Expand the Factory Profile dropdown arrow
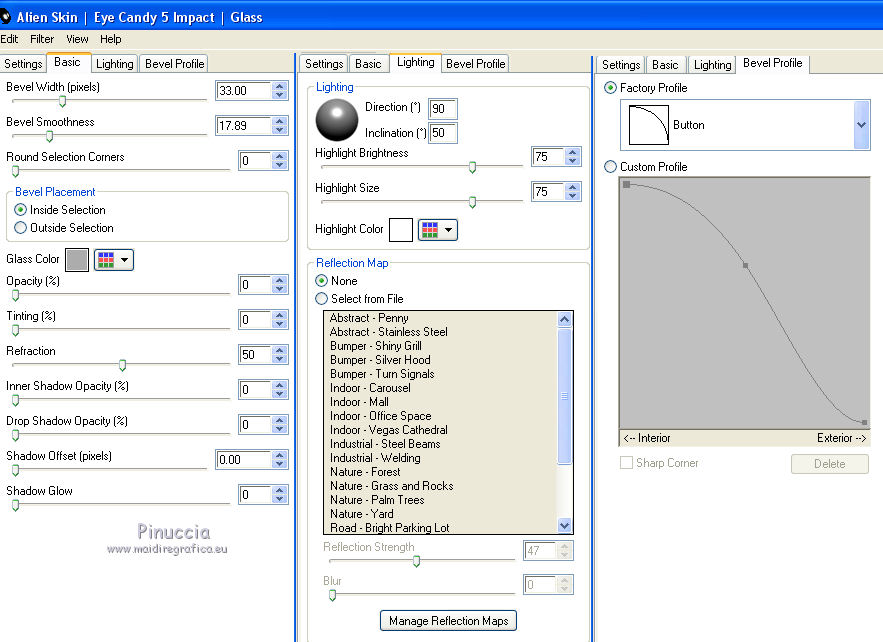Image resolution: width=883 pixels, height=642 pixels. click(x=861, y=125)
